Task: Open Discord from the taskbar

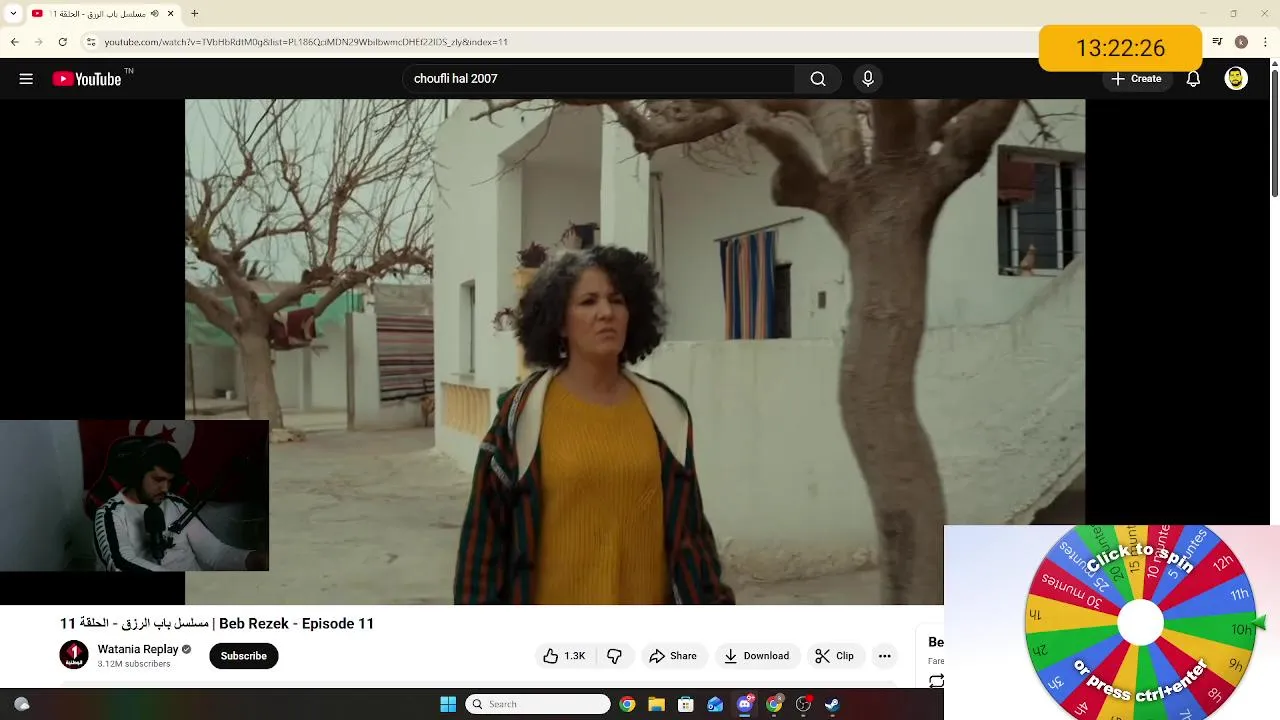Action: pos(745,704)
